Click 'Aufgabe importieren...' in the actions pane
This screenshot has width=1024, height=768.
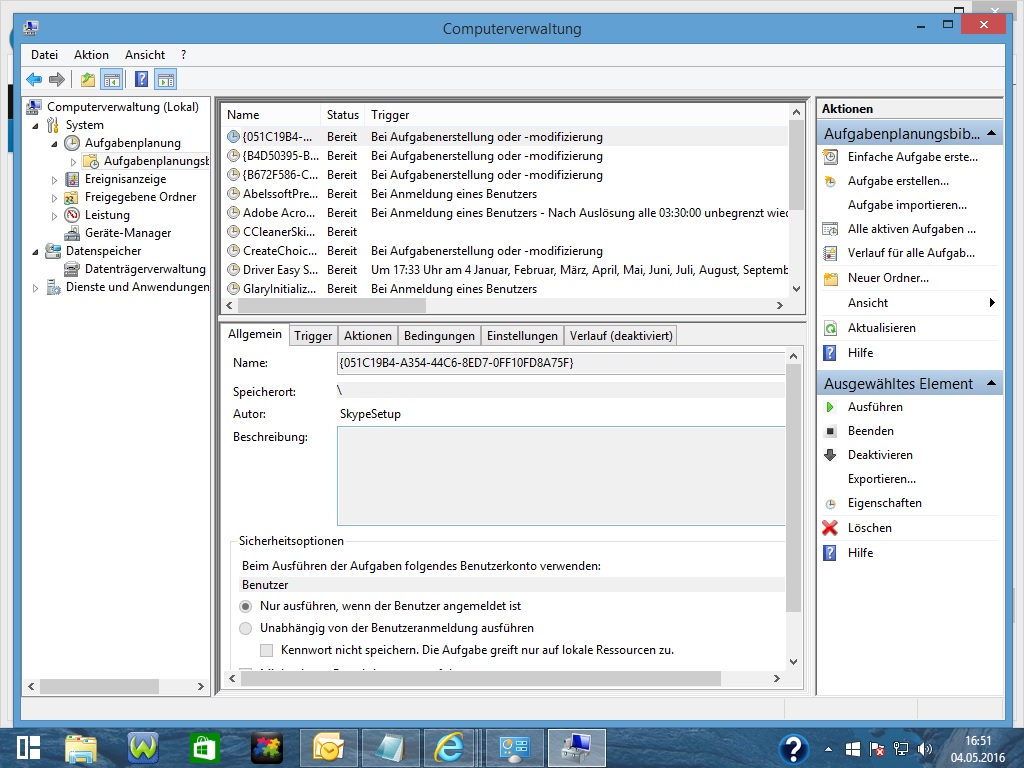click(906, 205)
